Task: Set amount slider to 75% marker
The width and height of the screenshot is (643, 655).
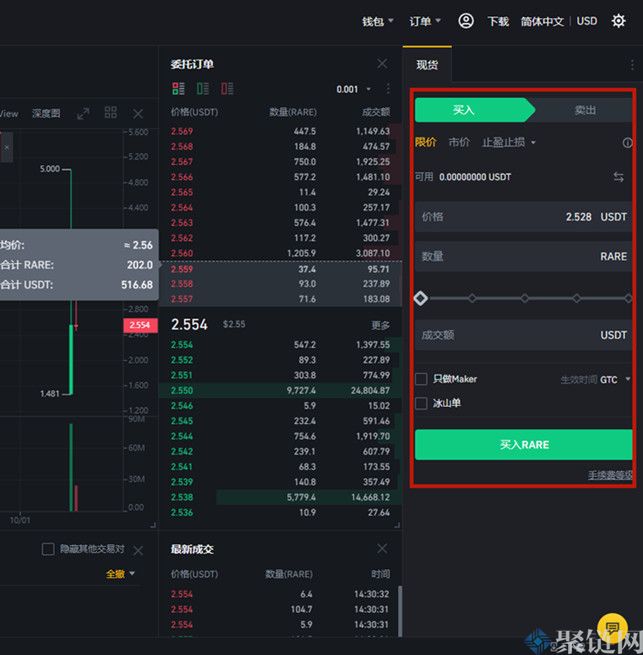Action: click(x=577, y=298)
